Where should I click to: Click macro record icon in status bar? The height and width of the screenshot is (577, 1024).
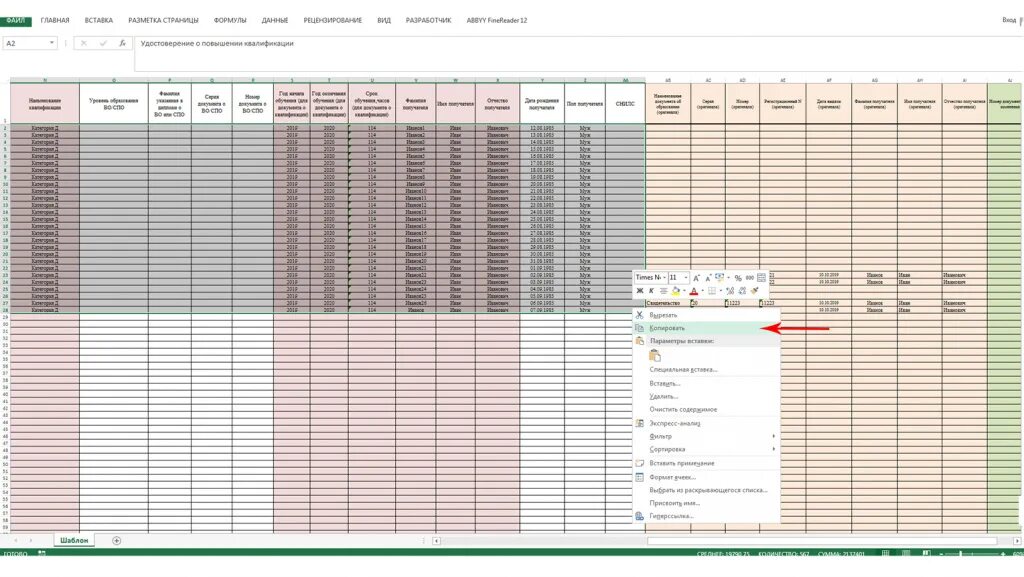tap(42, 554)
